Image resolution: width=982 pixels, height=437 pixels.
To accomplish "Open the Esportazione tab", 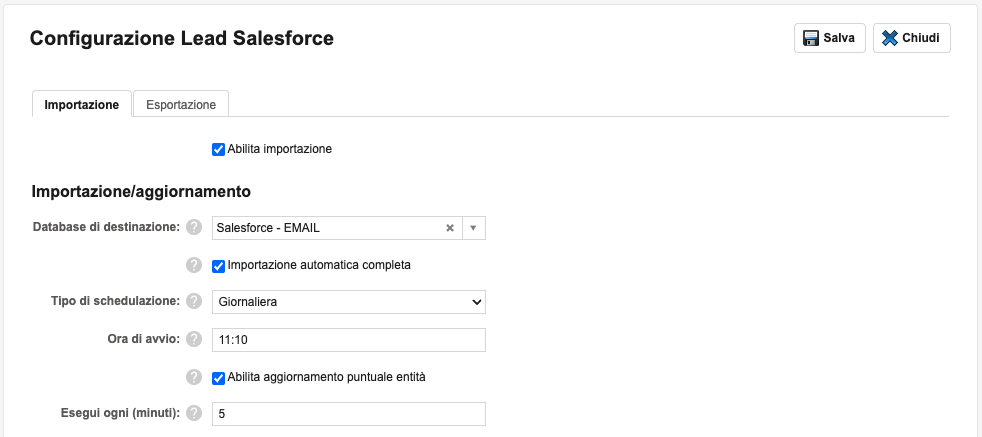I will point(181,105).
